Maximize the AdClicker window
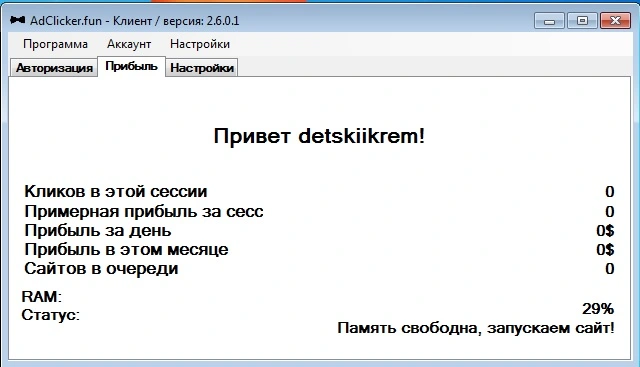This screenshot has width=640, height=367. pyautogui.click(x=582, y=21)
